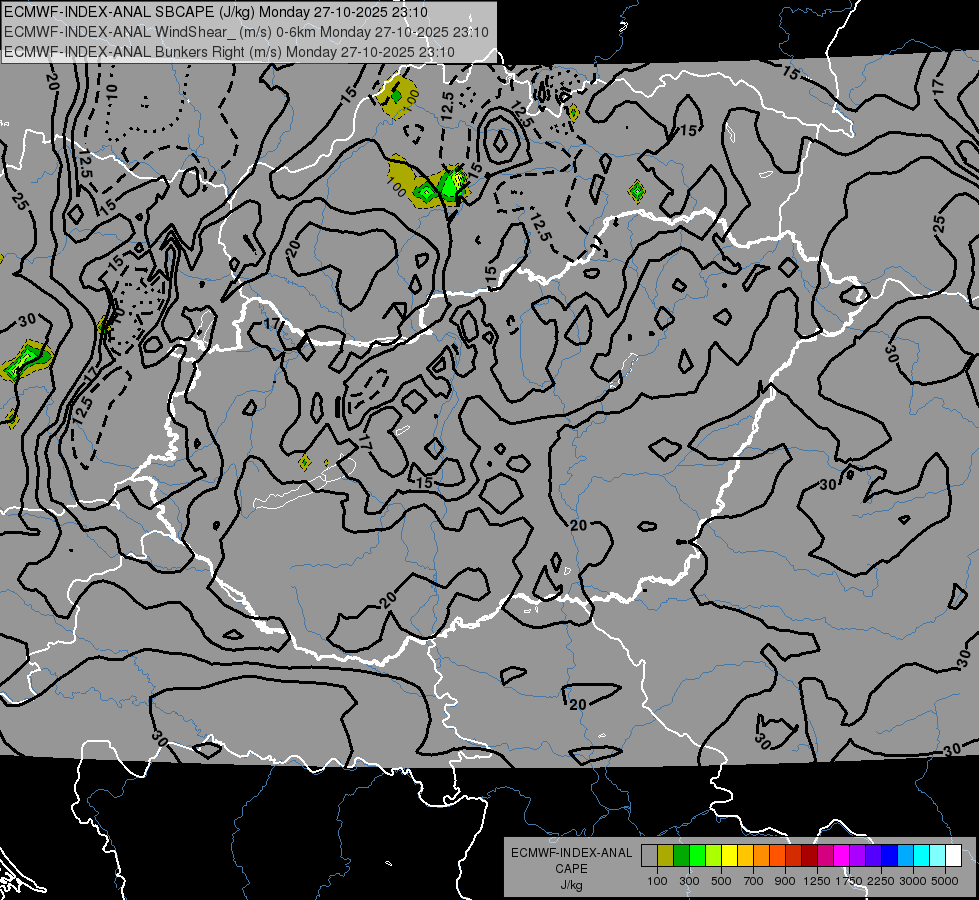
Task: Click the 300 legend scale value
Action: pos(689,881)
